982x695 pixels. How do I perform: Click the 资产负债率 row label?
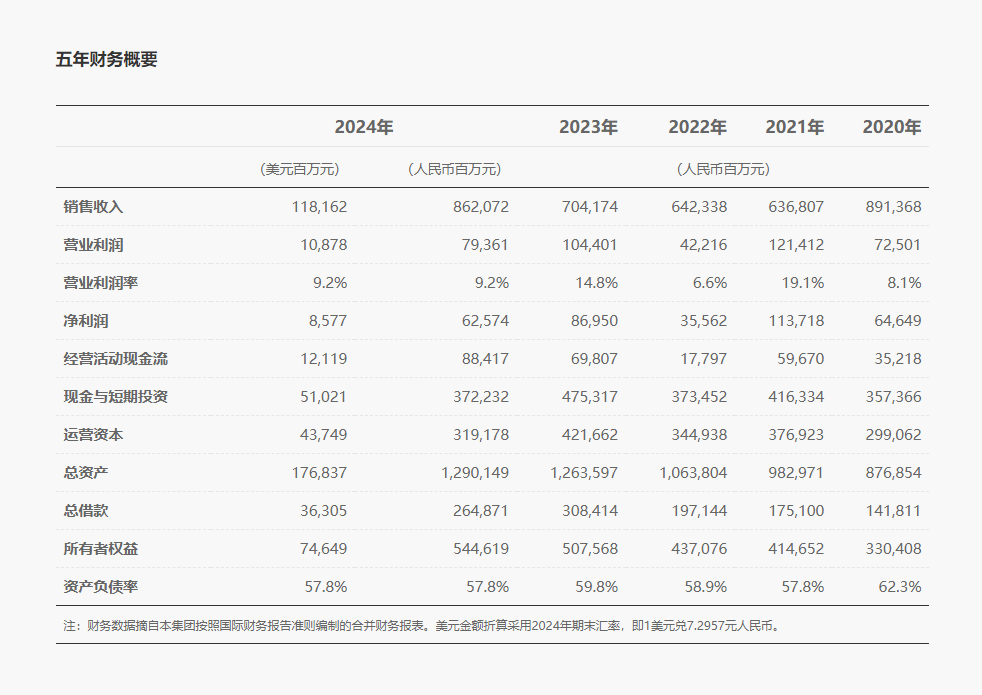(x=101, y=587)
